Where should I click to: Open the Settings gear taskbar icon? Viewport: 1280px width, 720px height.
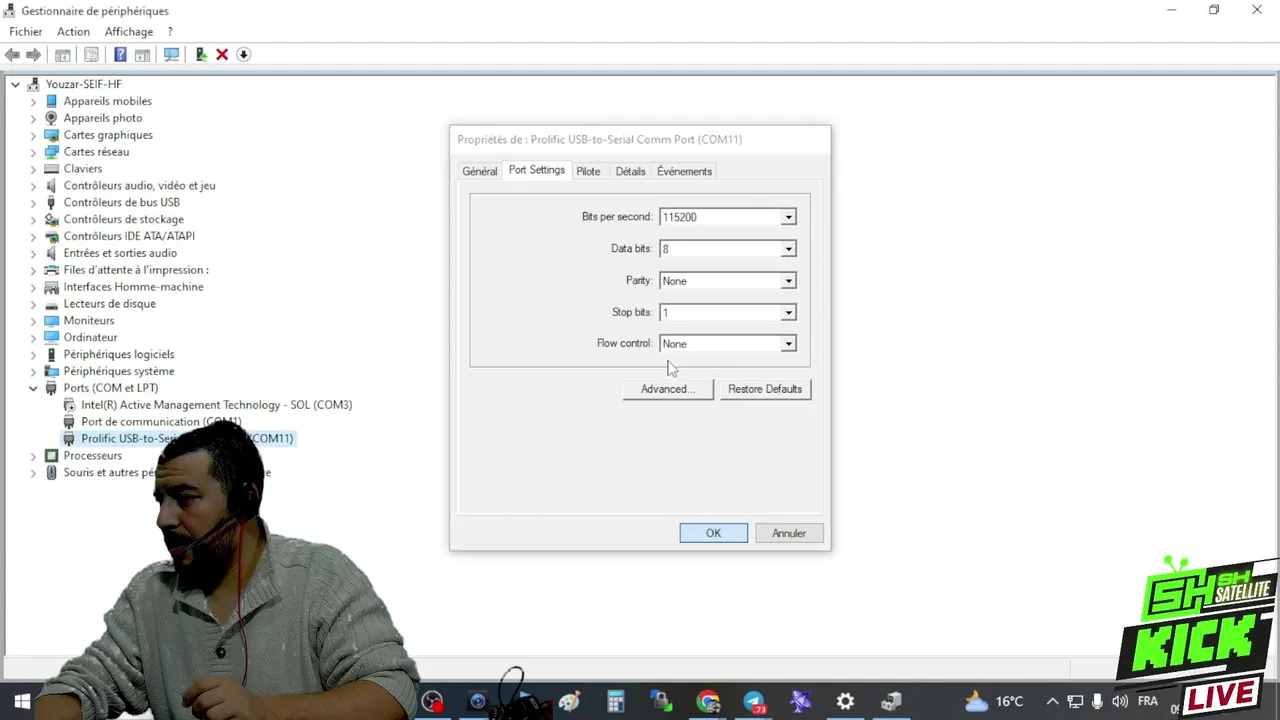point(845,702)
